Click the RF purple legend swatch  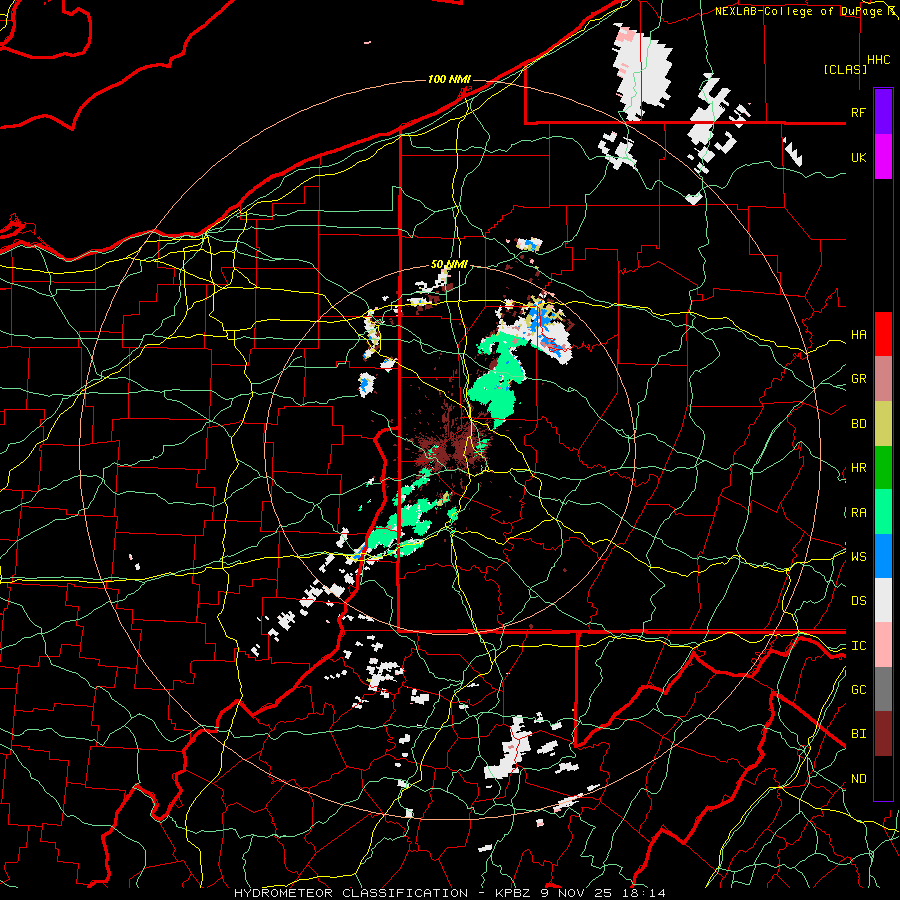(883, 112)
